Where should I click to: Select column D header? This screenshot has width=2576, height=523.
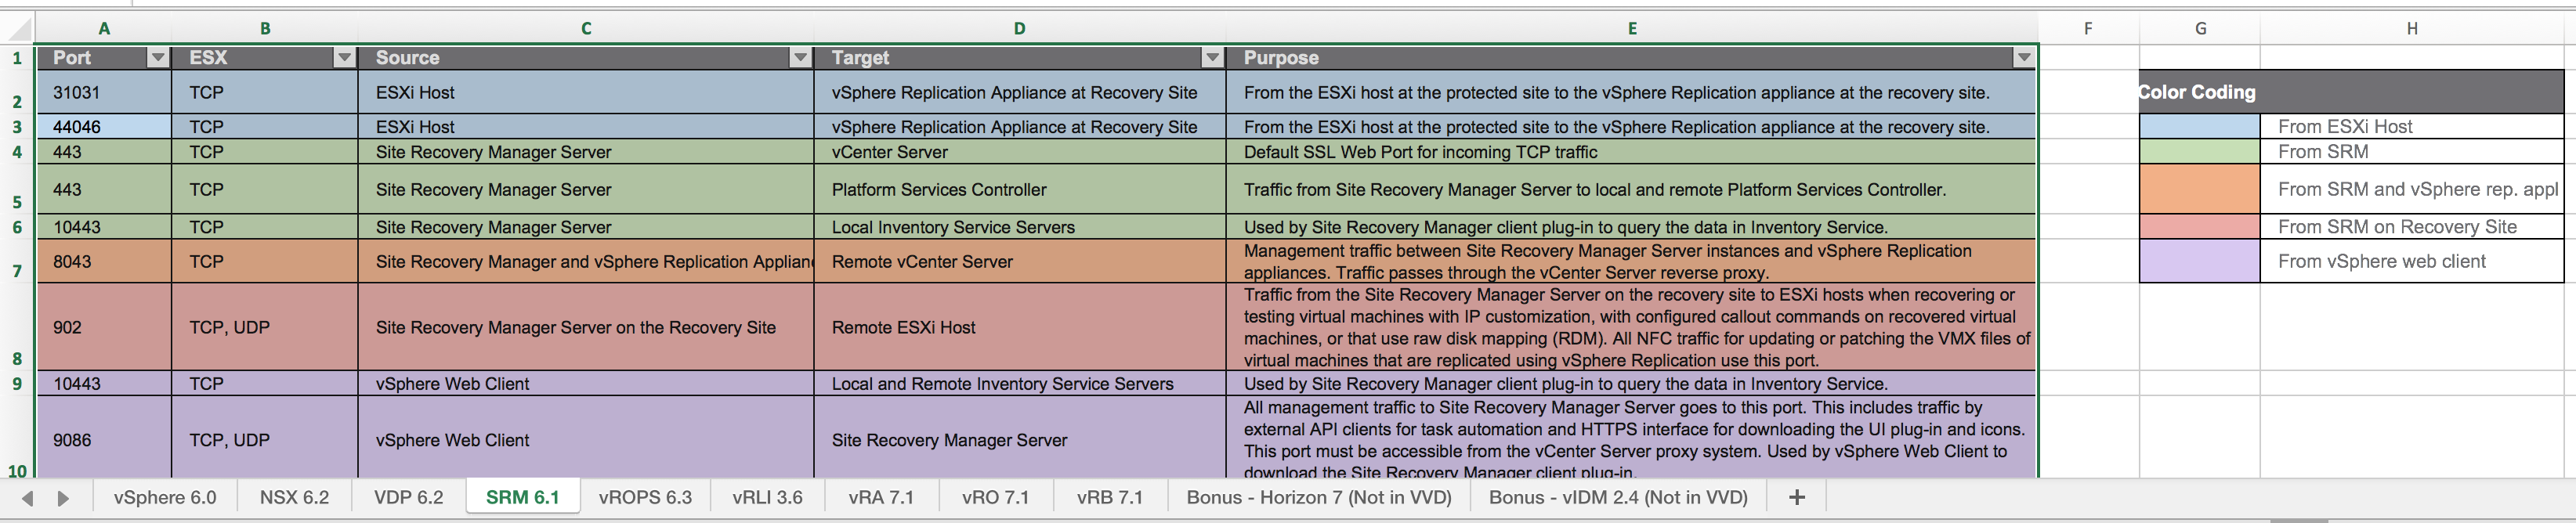pos(1019,29)
